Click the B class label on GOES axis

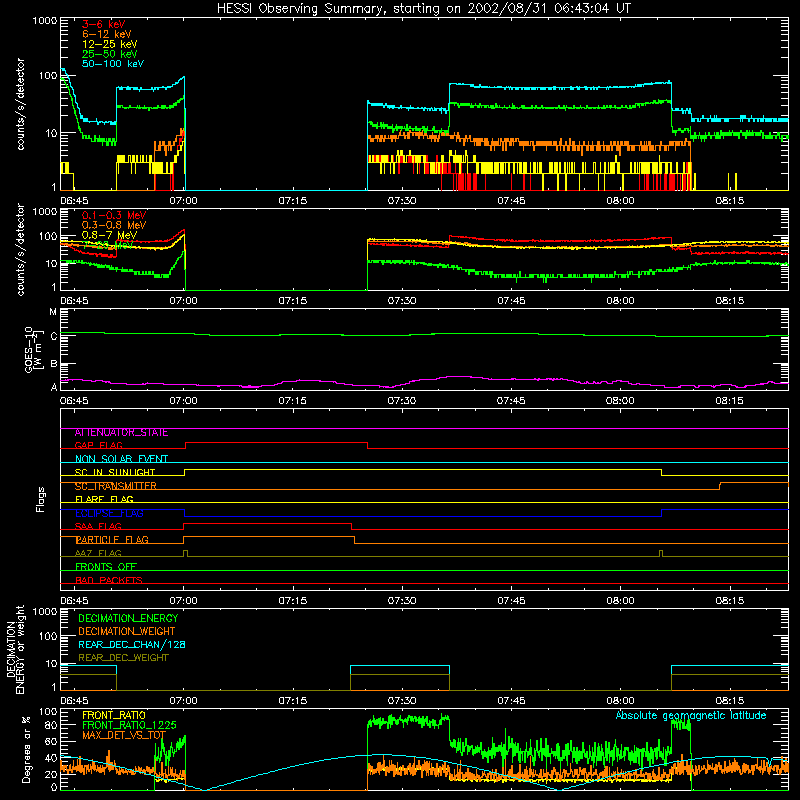pos(54,364)
